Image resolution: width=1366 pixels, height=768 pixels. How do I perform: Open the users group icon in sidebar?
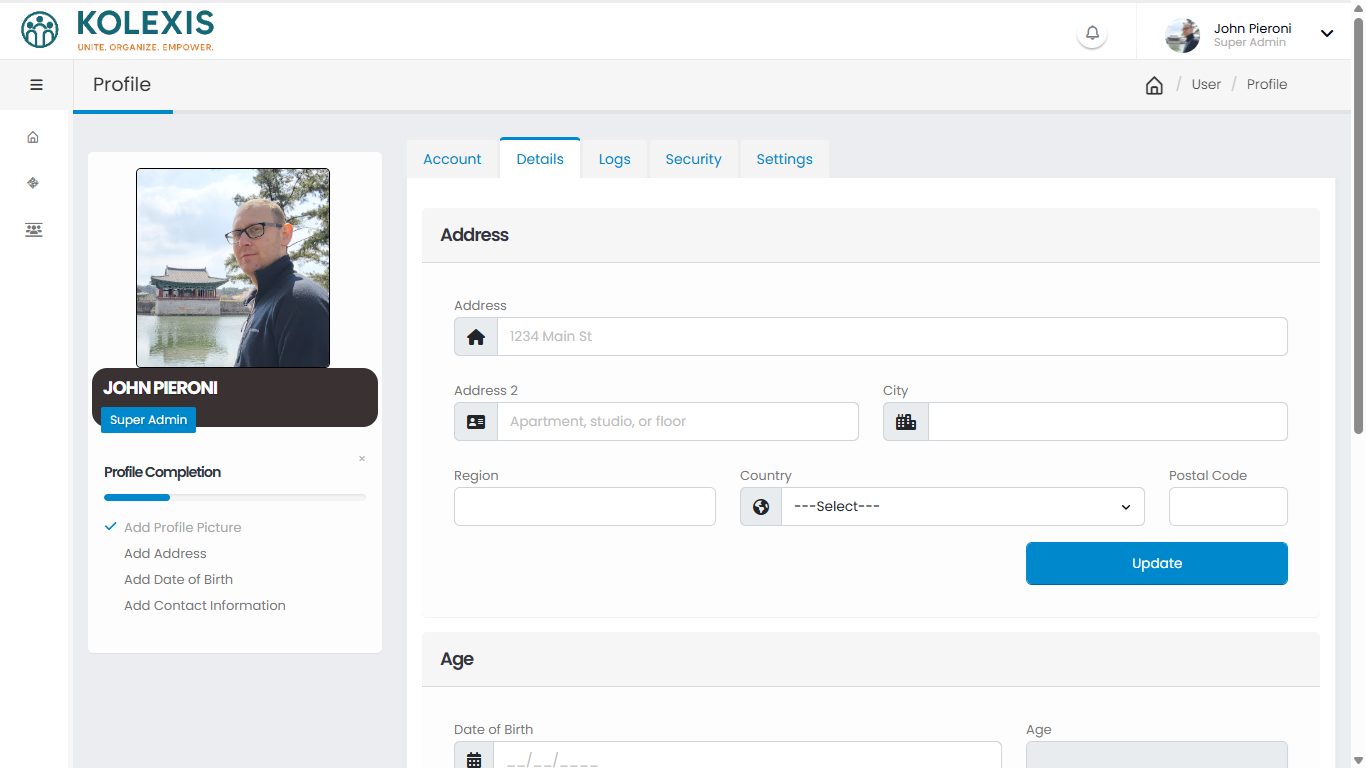tap(34, 230)
